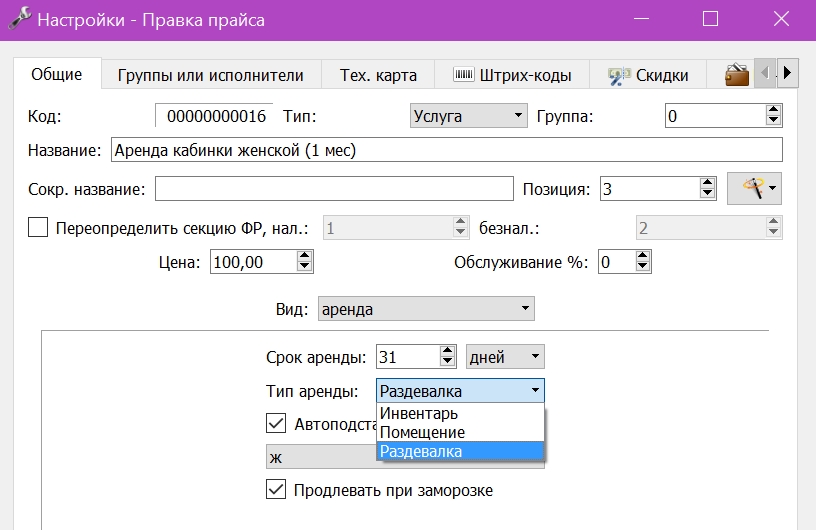Screen dimensions: 816x530
Task: Click the Код field 00000000016
Action: click(x=214, y=116)
